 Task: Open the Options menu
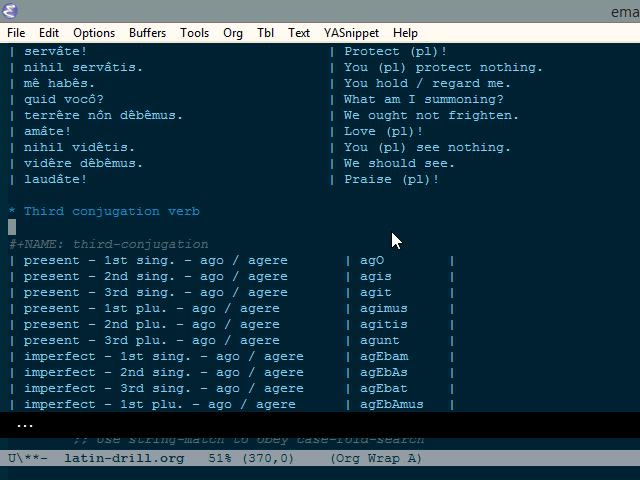point(94,33)
